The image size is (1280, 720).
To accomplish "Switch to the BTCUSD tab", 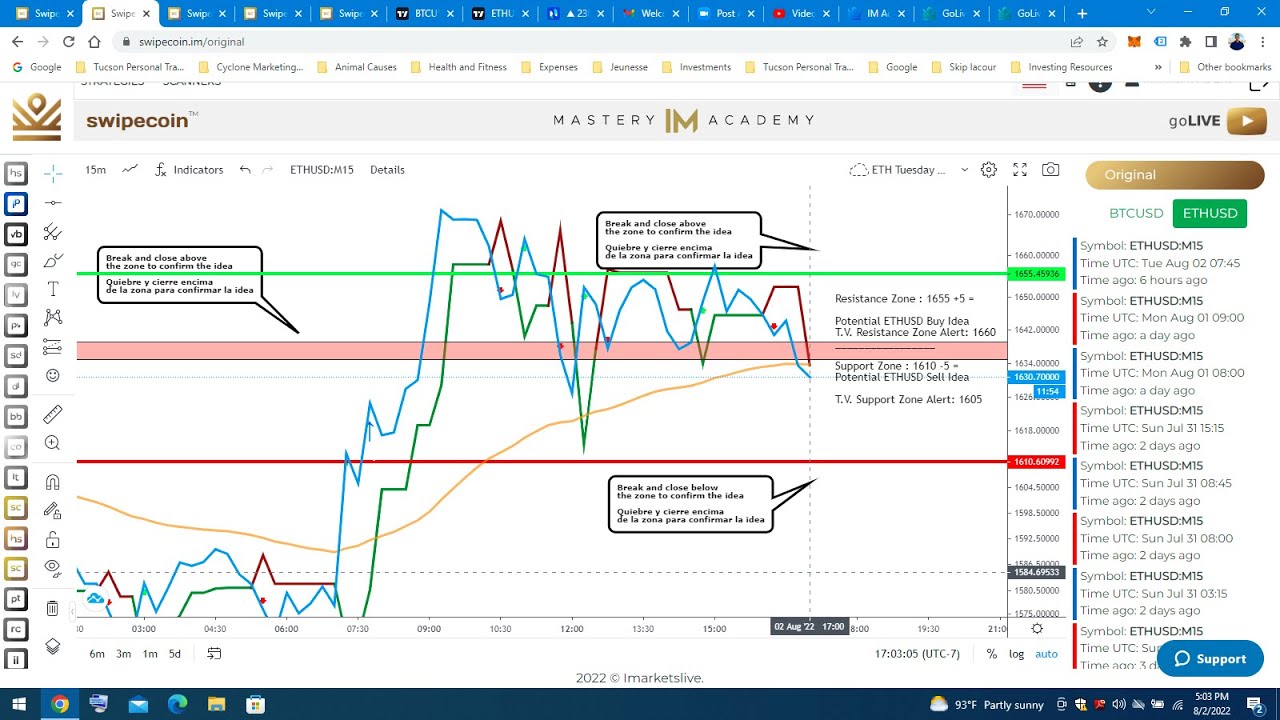I will pos(1136,213).
